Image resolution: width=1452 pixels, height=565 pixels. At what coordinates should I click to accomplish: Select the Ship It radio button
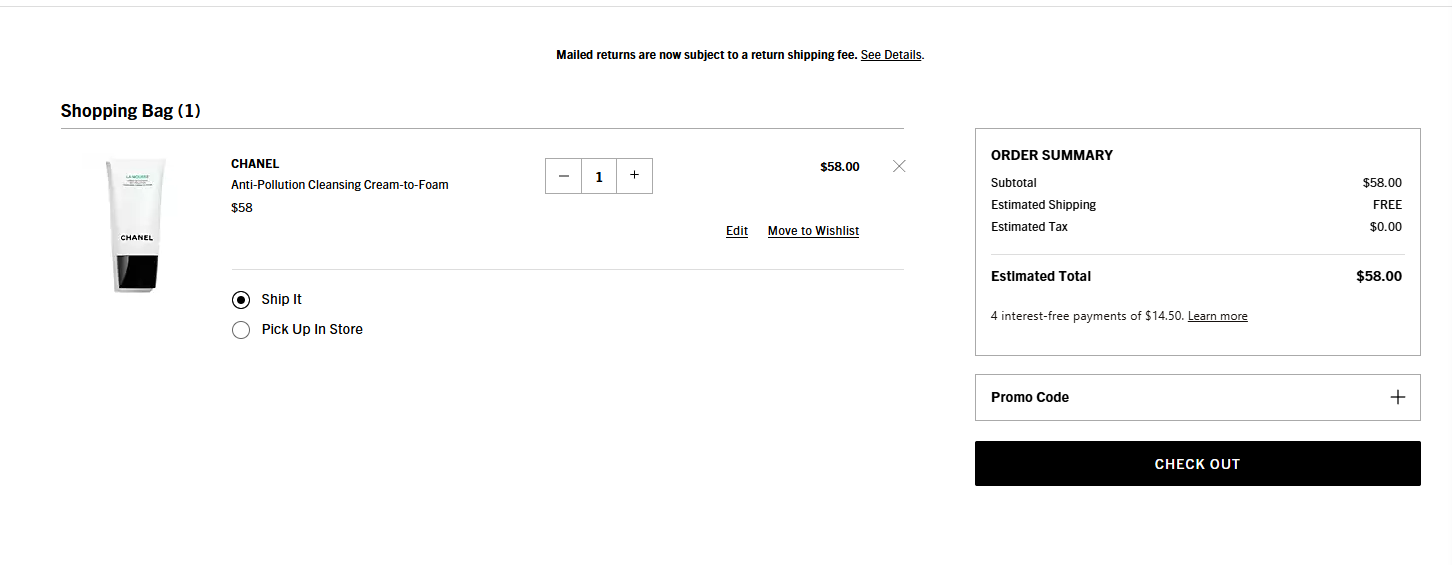coord(241,300)
